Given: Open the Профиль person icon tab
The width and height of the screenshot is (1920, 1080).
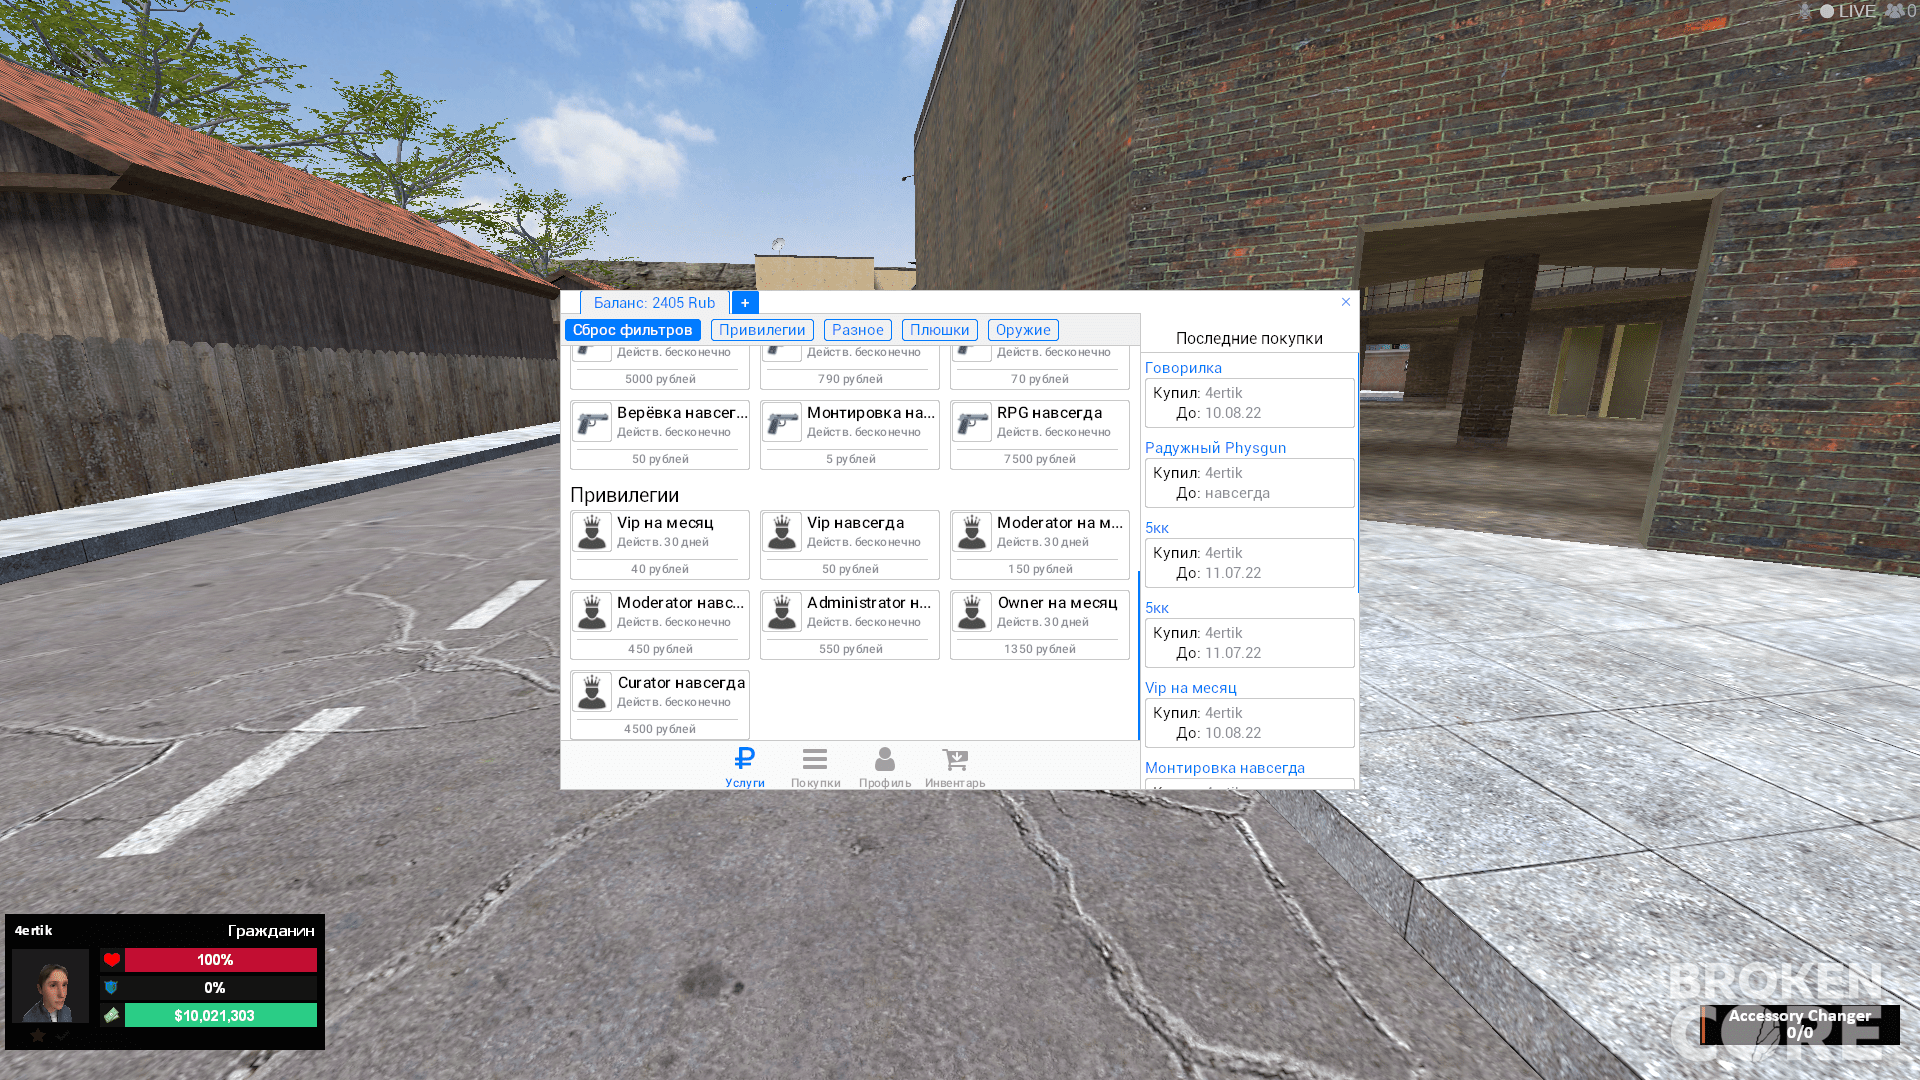Looking at the screenshot, I should [885, 767].
